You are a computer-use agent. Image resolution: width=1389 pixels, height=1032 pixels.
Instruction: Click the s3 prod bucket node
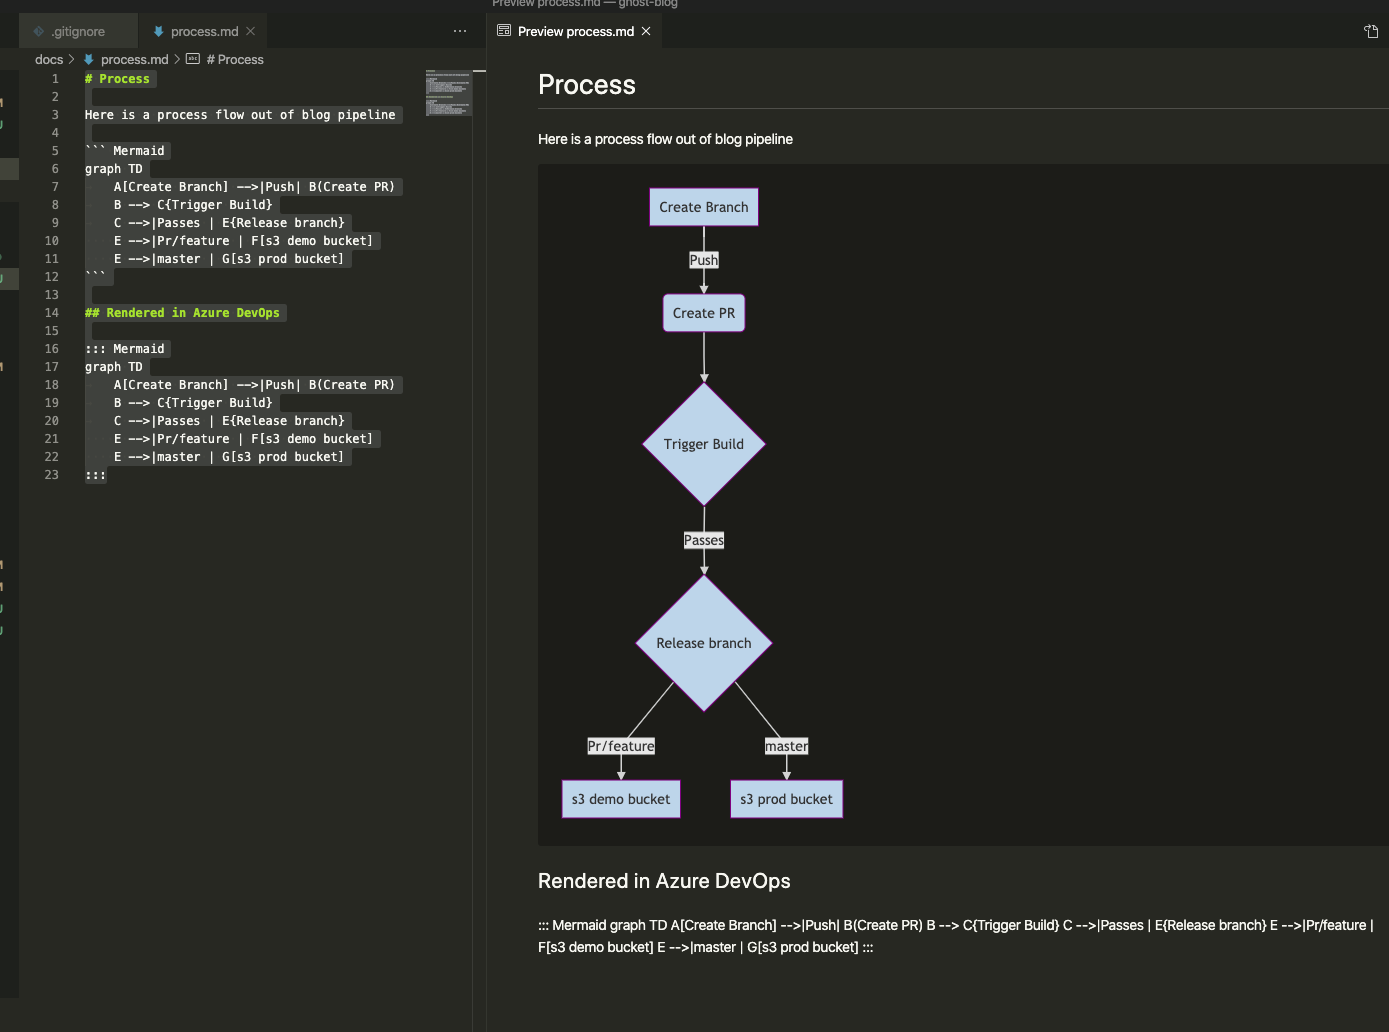tap(786, 798)
